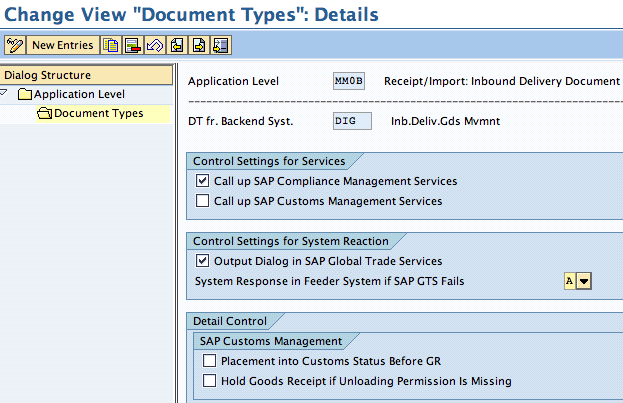Click the New Entries button
This screenshot has height=403, width=623.
(x=62, y=45)
